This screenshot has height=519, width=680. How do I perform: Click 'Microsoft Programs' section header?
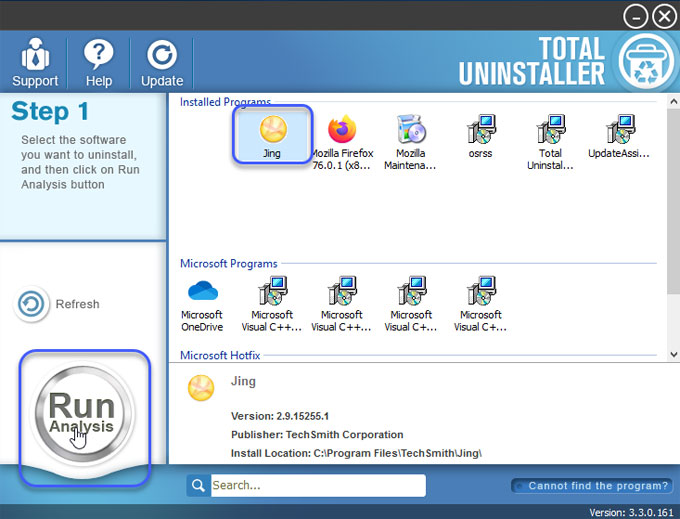click(x=229, y=264)
